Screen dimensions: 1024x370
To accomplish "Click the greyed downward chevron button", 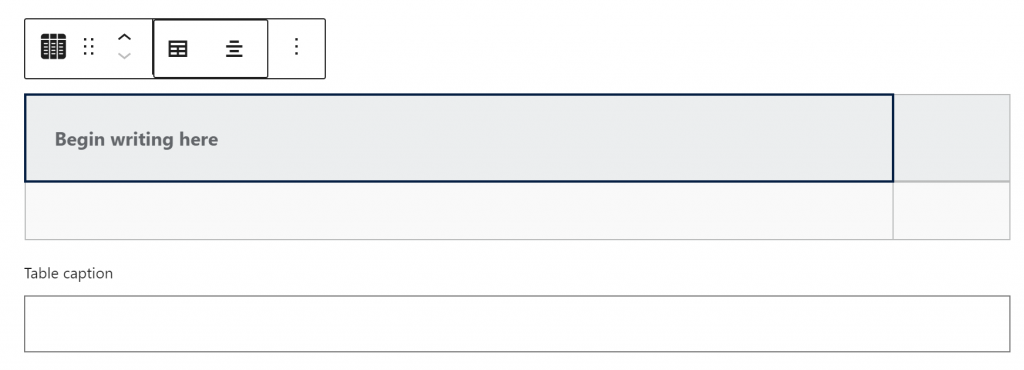I will [124, 56].
